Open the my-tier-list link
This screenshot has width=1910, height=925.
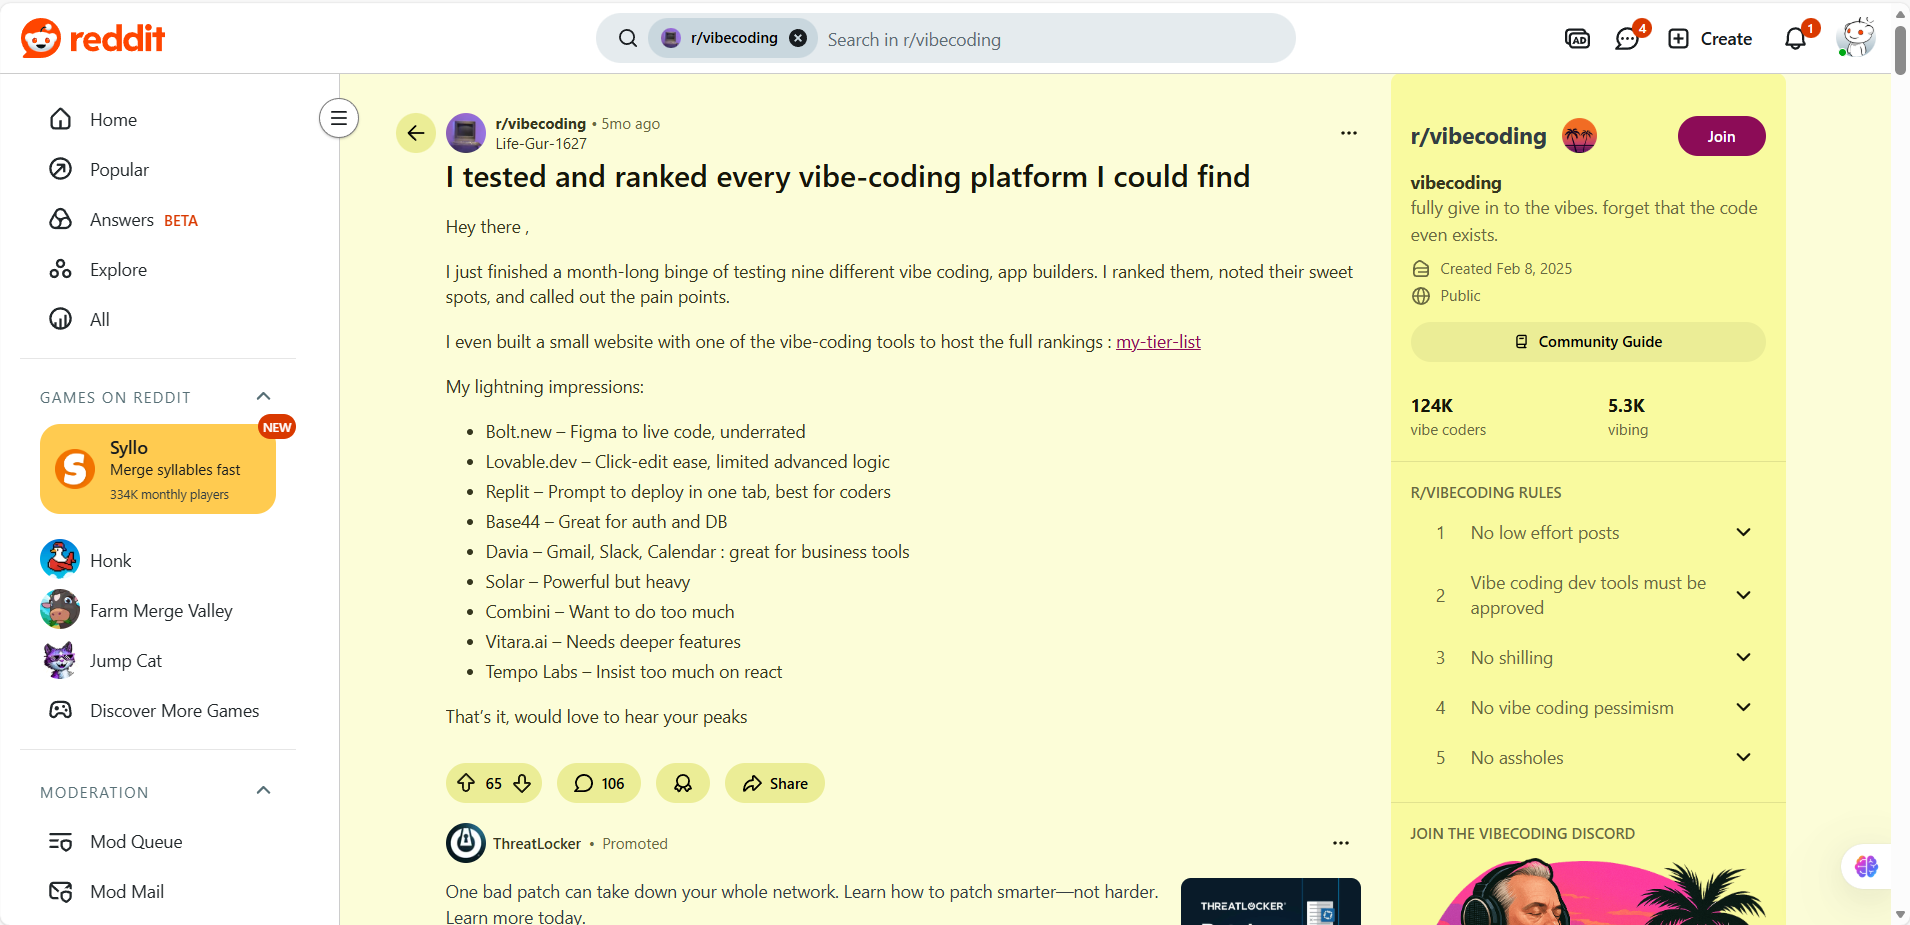[x=1158, y=342]
